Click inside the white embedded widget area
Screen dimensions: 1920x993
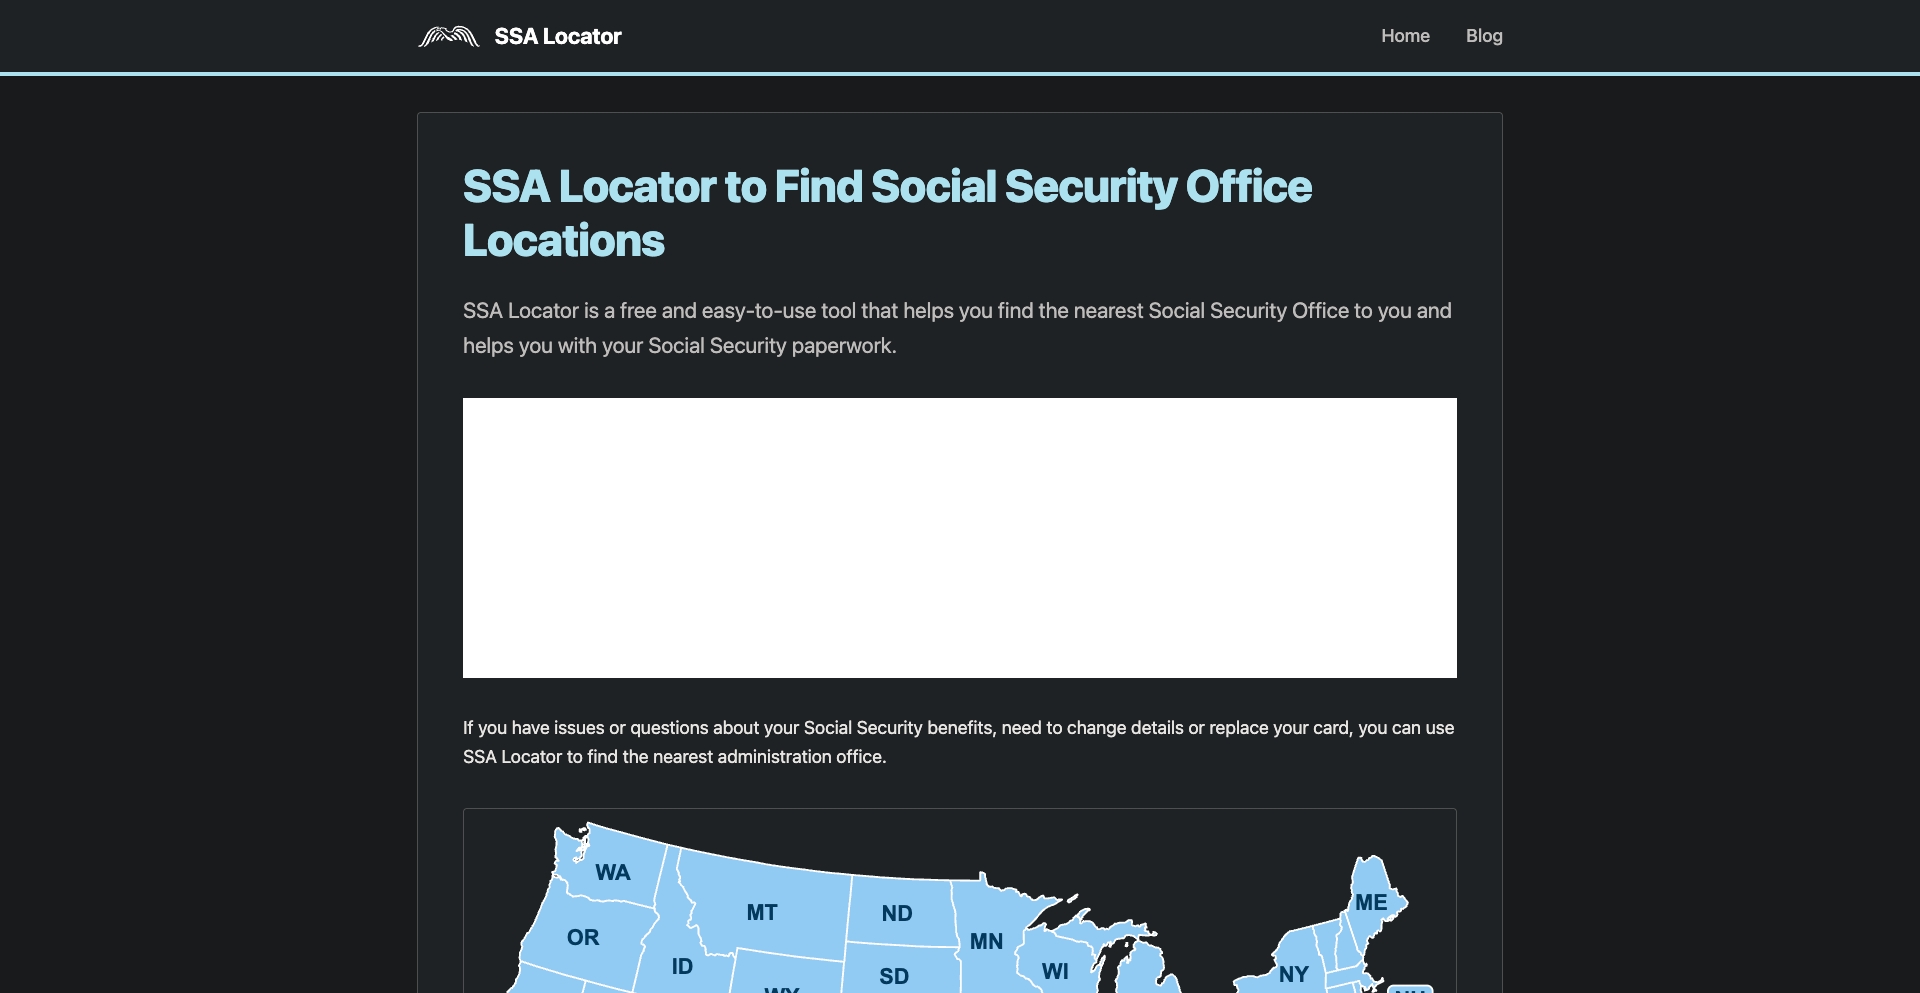click(959, 537)
